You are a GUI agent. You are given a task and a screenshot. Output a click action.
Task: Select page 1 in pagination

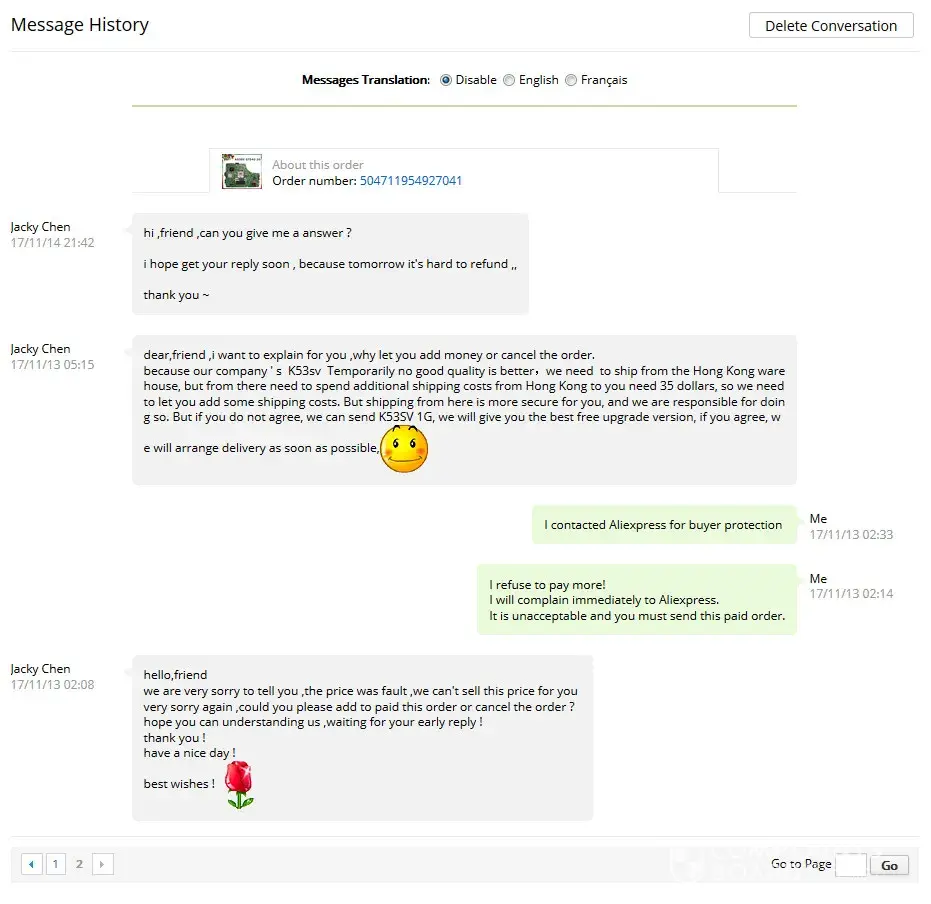[56, 864]
